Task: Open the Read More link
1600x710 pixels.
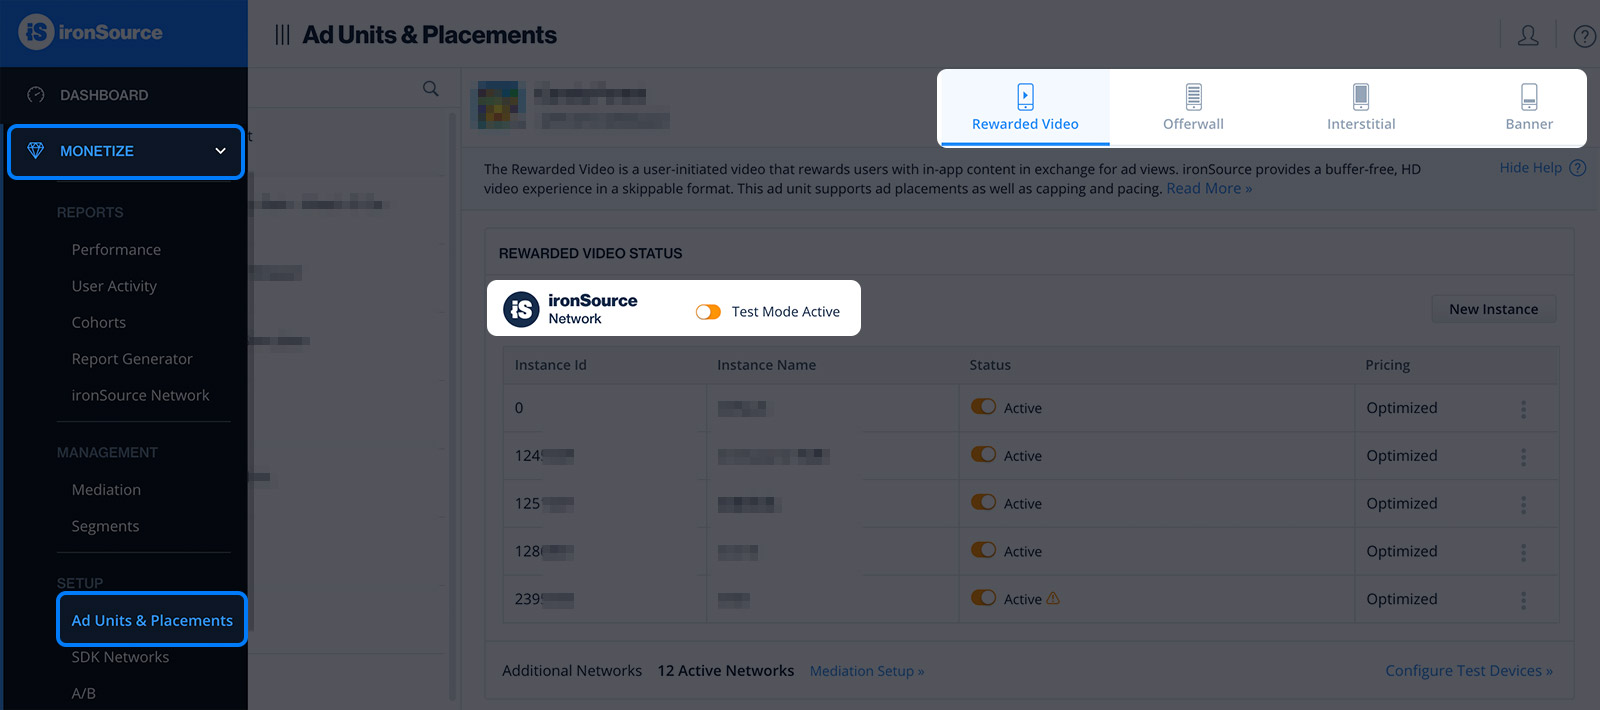Action: (1209, 189)
